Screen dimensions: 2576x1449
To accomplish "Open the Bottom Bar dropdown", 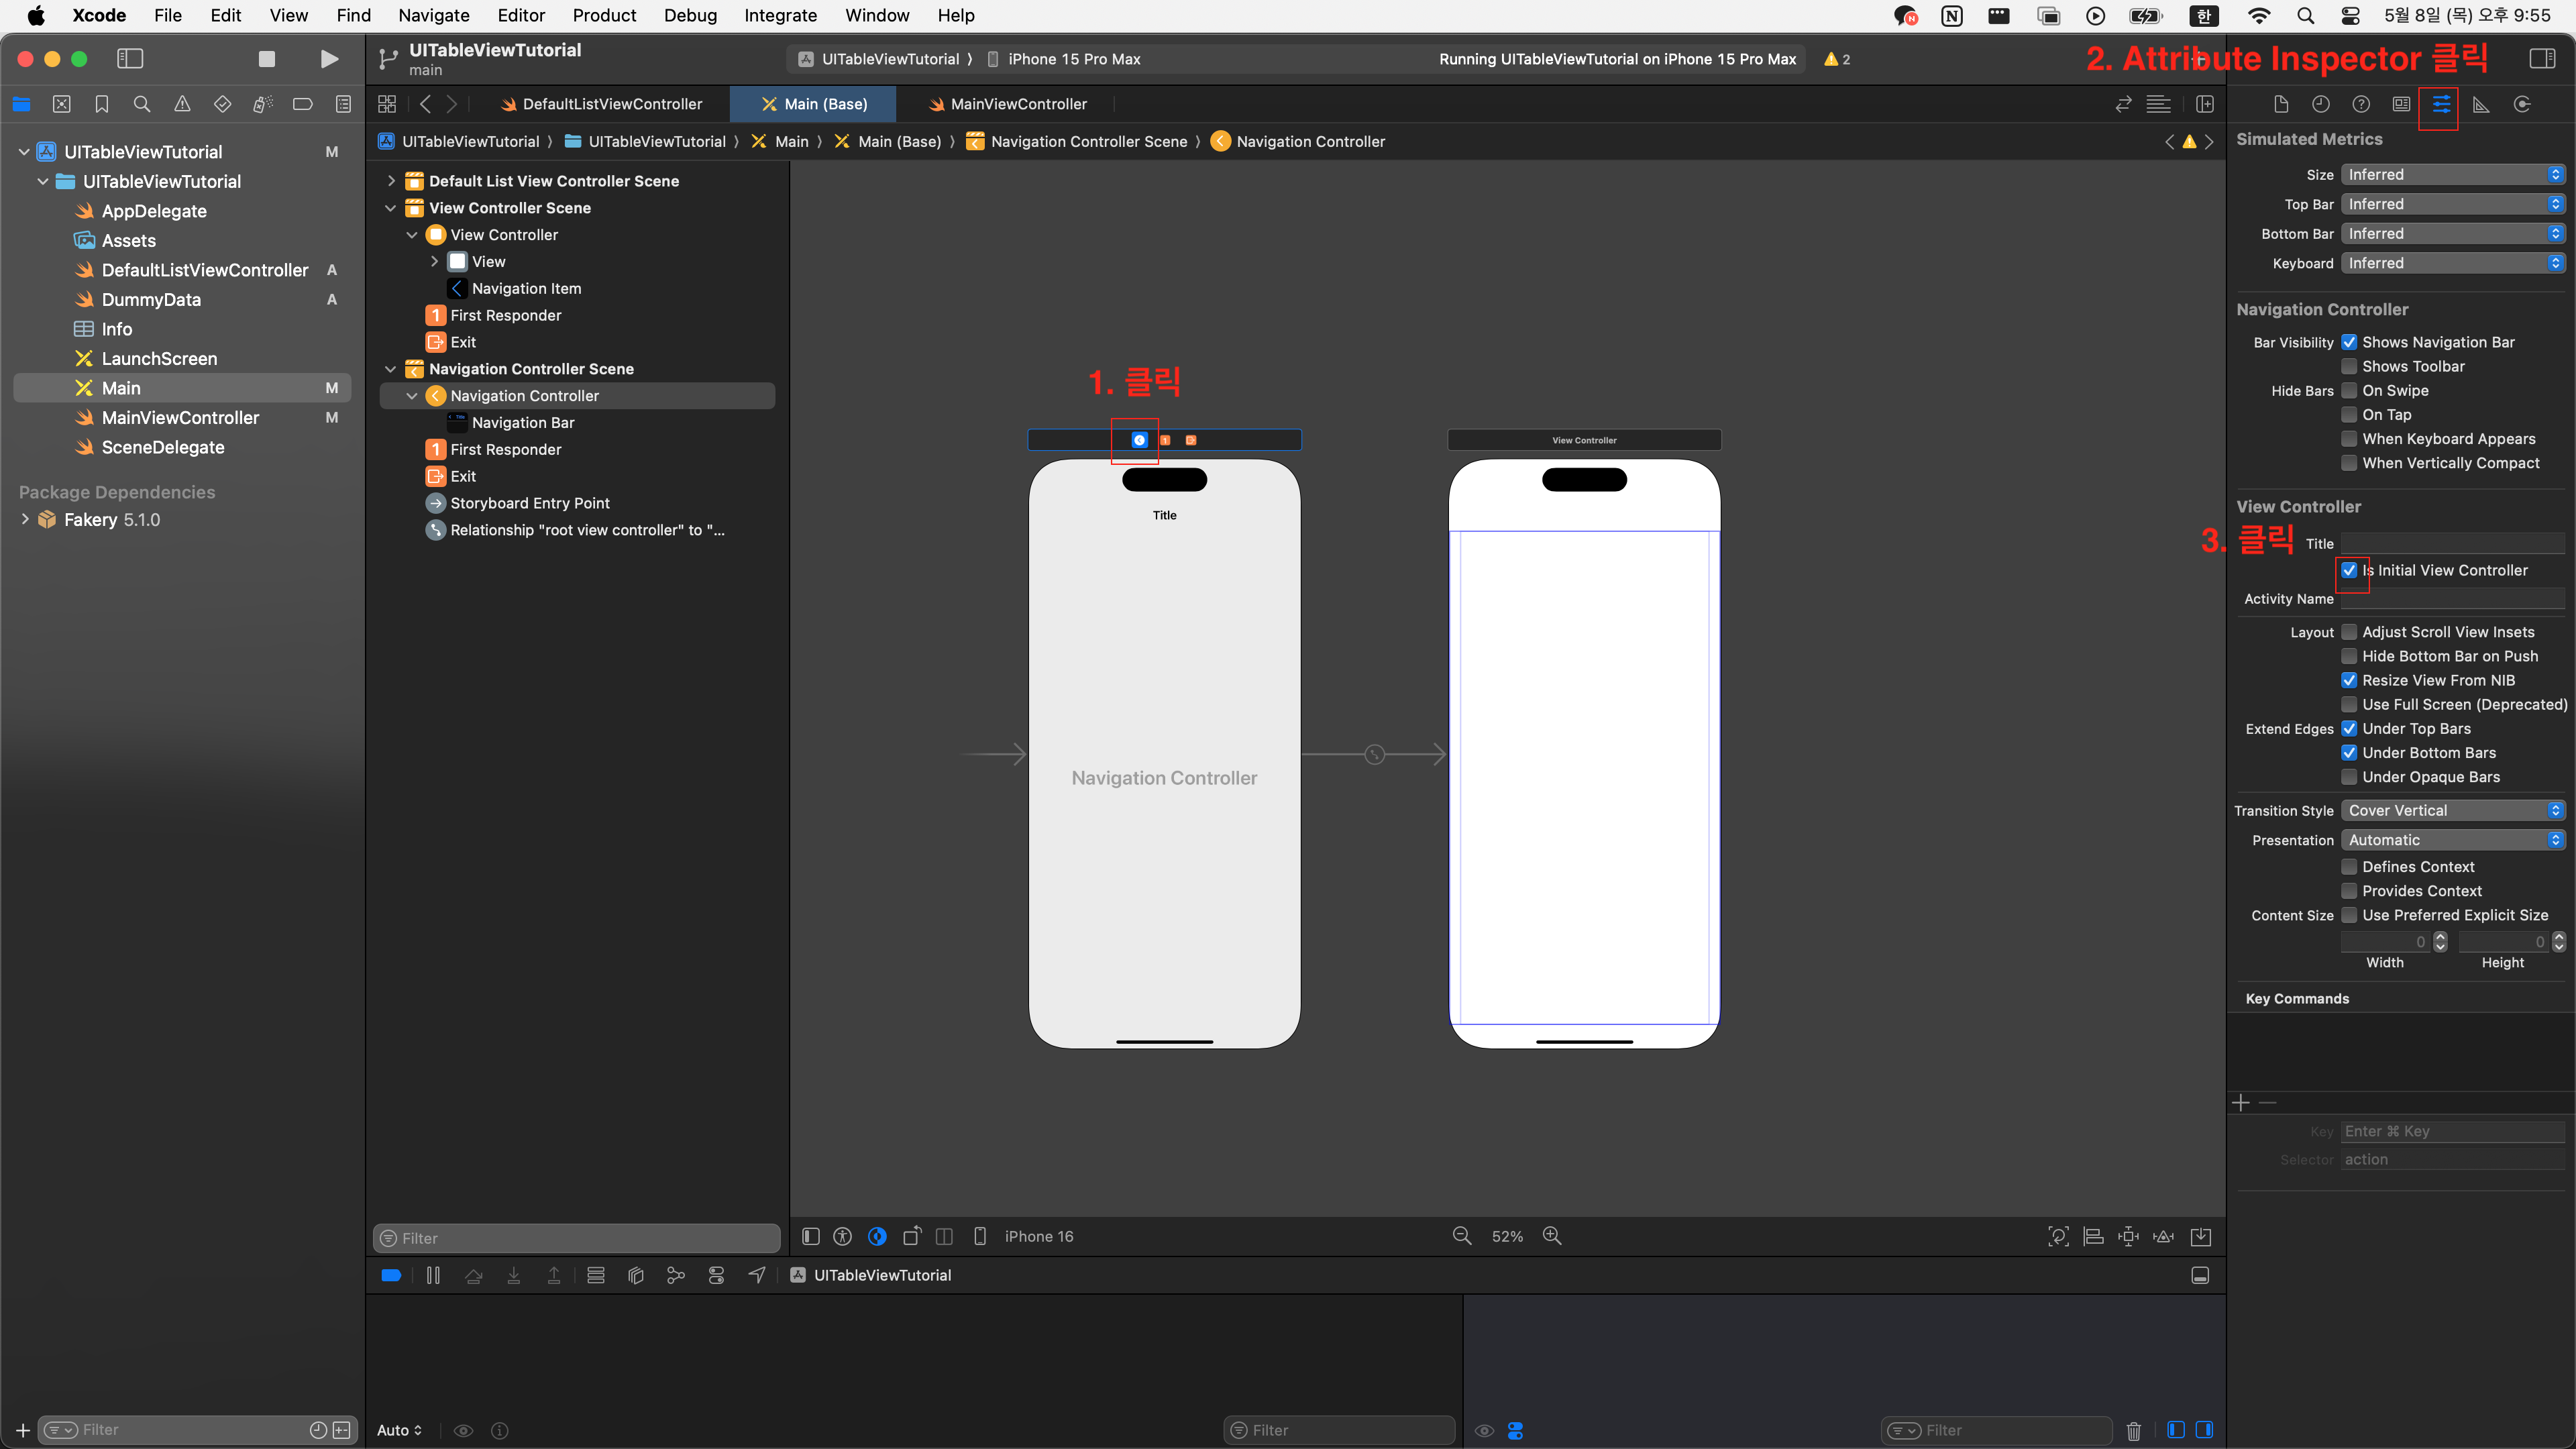I will [x=2453, y=233].
